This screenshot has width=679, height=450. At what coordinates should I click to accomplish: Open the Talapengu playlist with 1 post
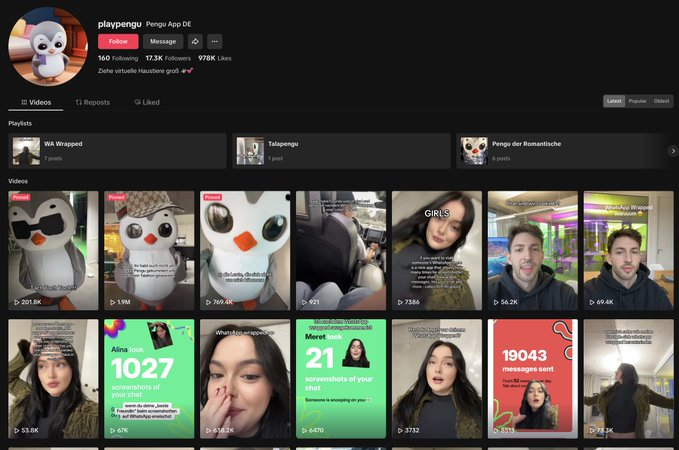click(341, 150)
